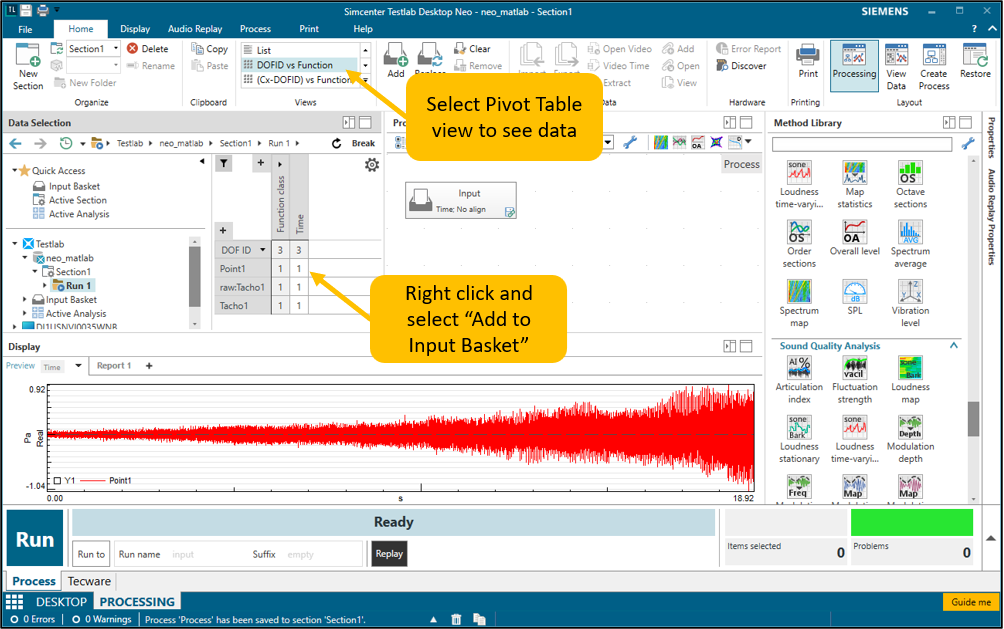This screenshot has height=629, width=1004.
Task: Open the filter in the pivot table
Action: tap(223, 163)
